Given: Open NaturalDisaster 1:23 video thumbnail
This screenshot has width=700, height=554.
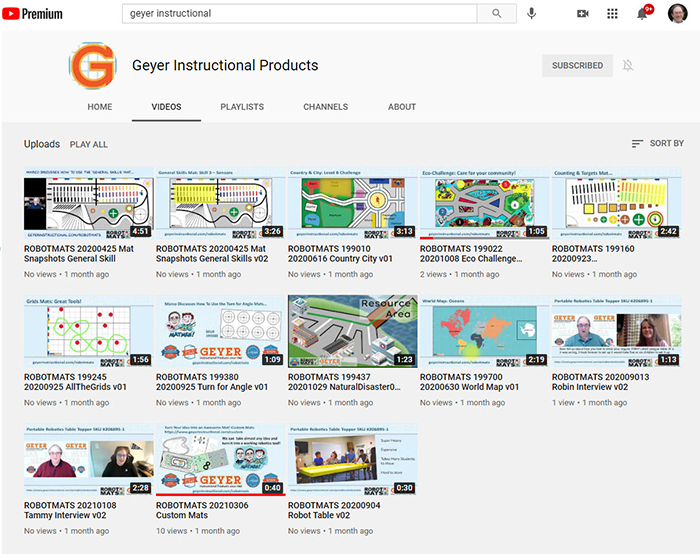Looking at the screenshot, I should pyautogui.click(x=353, y=331).
